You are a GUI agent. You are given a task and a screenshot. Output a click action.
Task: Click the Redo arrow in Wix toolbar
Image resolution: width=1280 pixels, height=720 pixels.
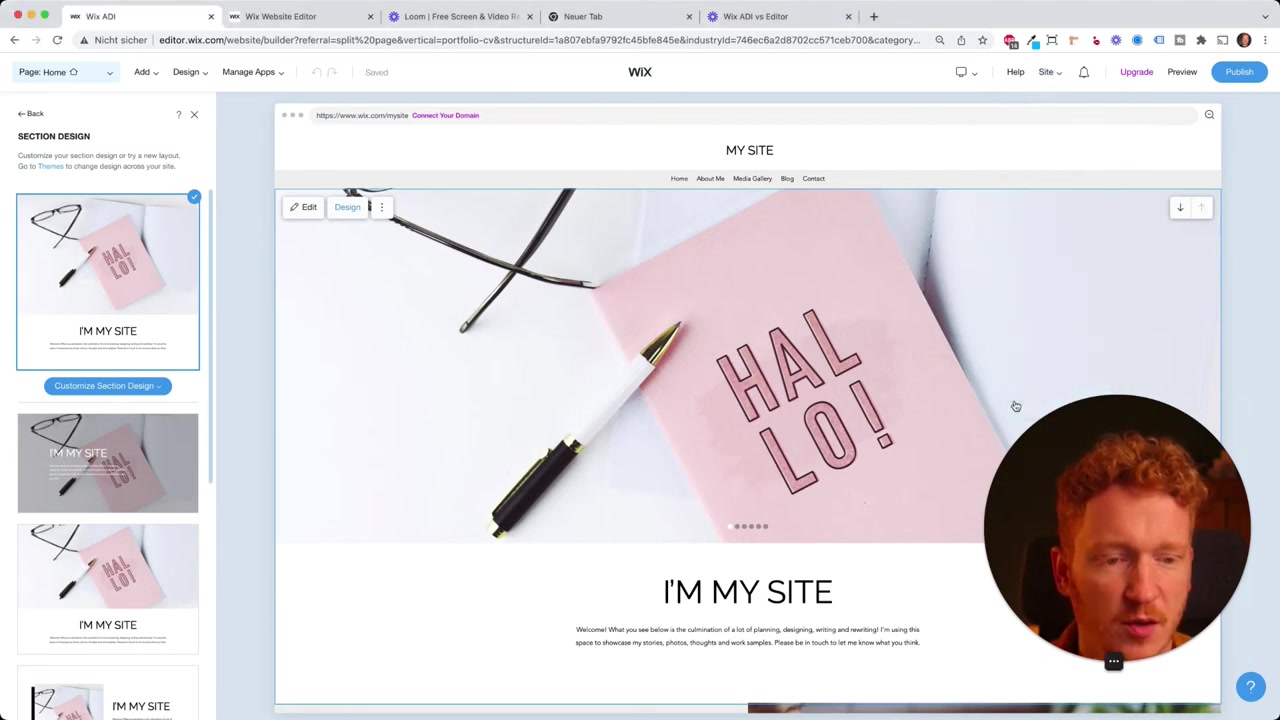(x=333, y=72)
